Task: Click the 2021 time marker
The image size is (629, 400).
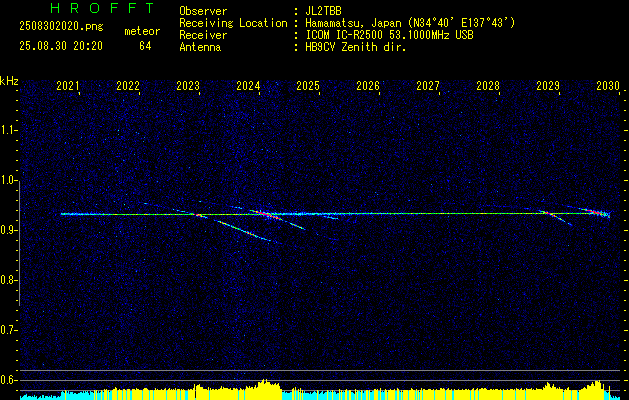Action: click(x=68, y=86)
